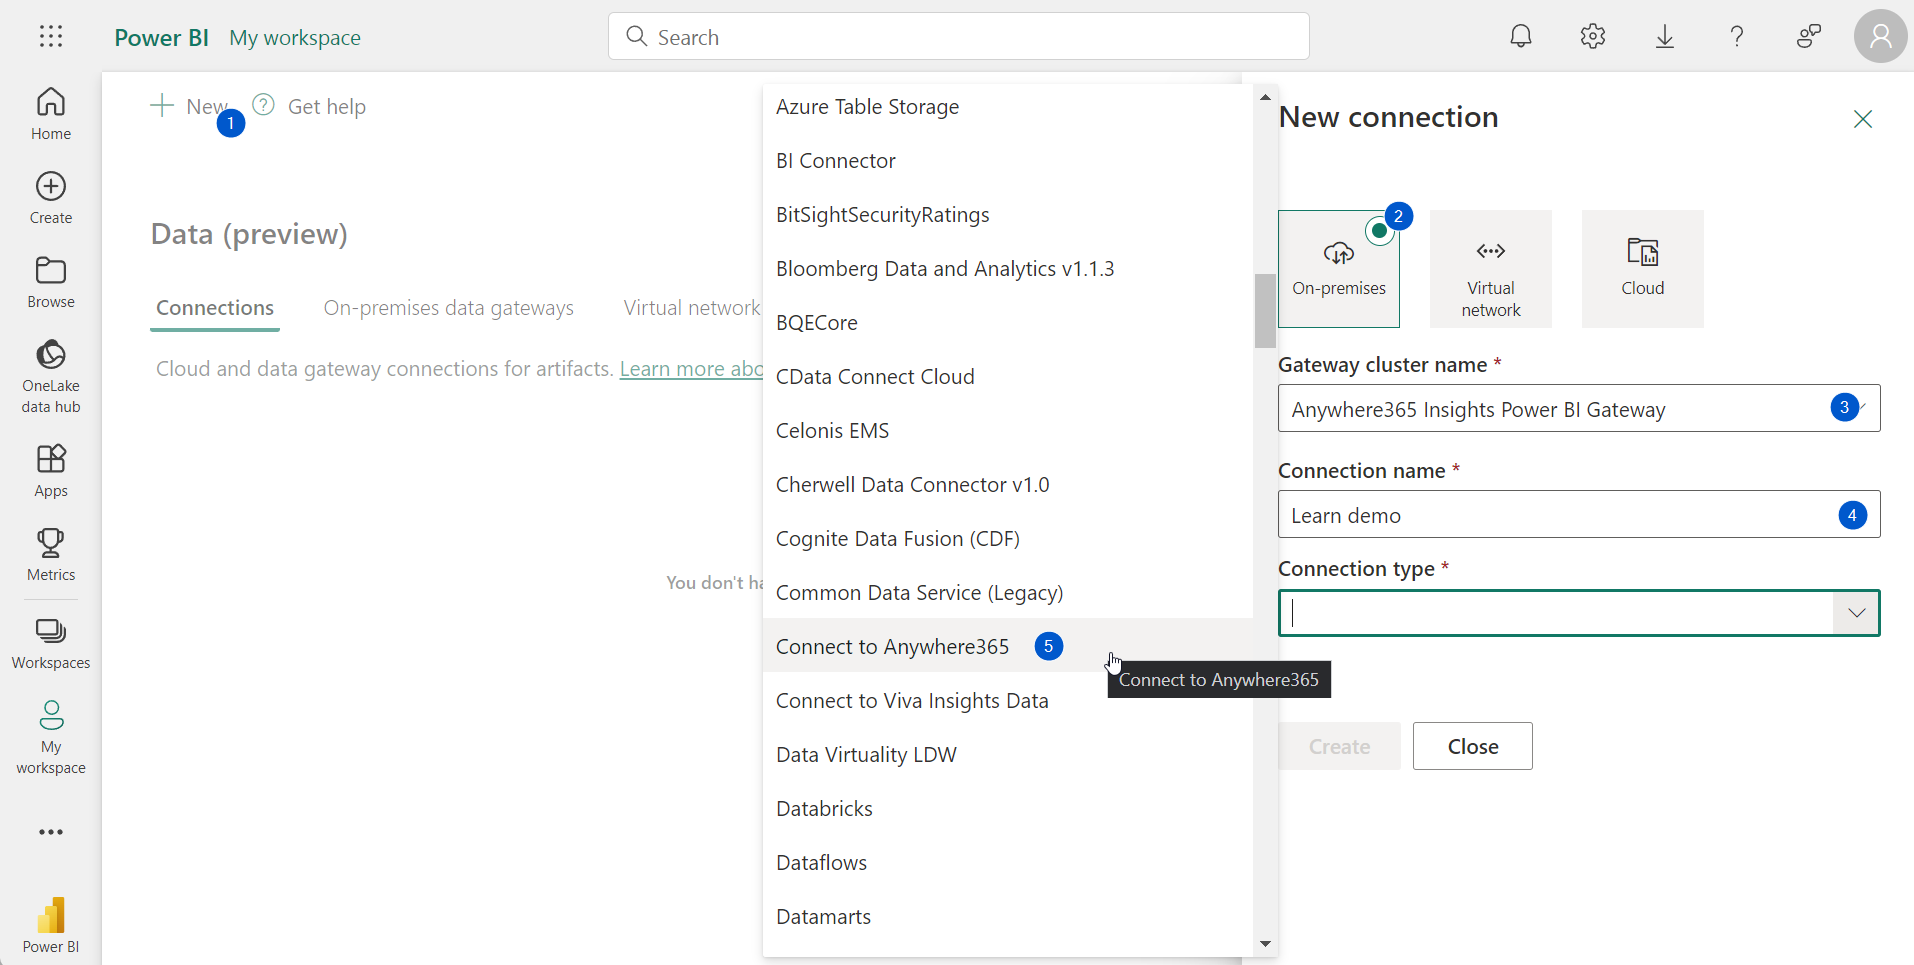Toggle the Connection type dropdown arrow

1857,613
